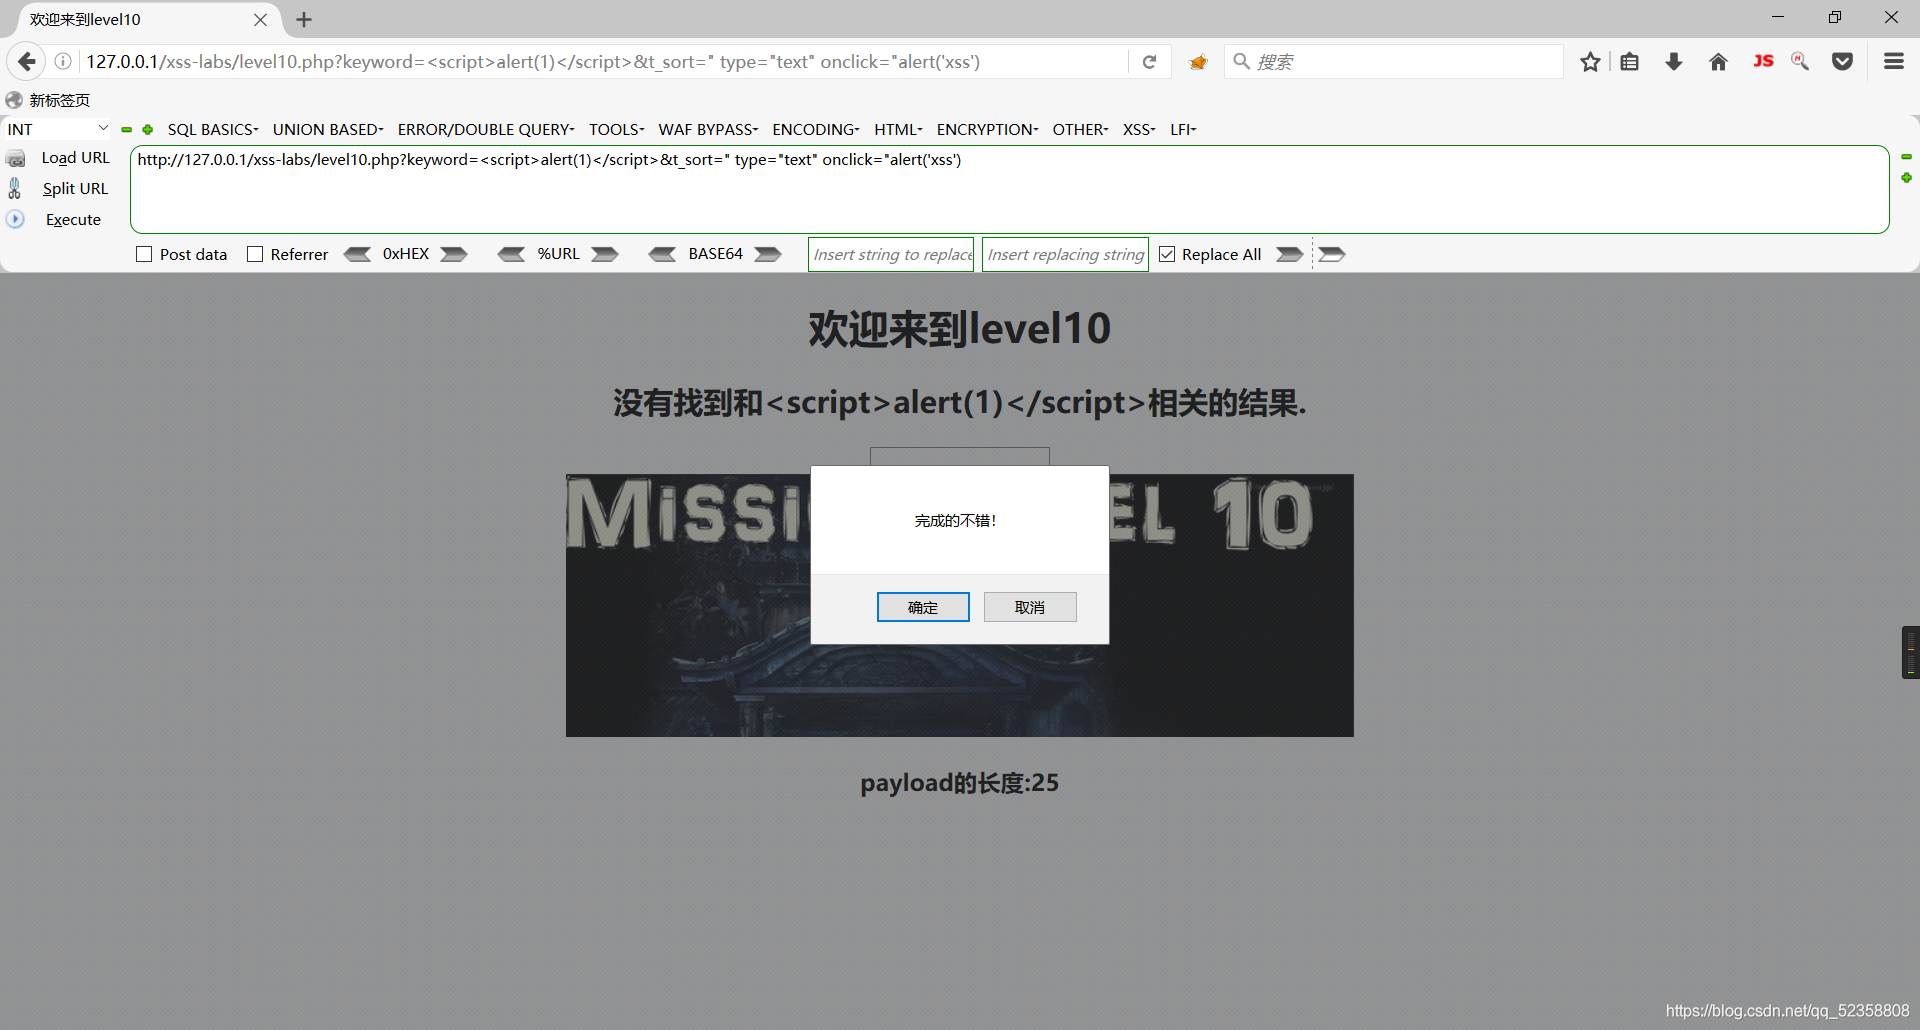1920x1030 pixels.
Task: Click the Load URL icon
Action: [x=16, y=158]
